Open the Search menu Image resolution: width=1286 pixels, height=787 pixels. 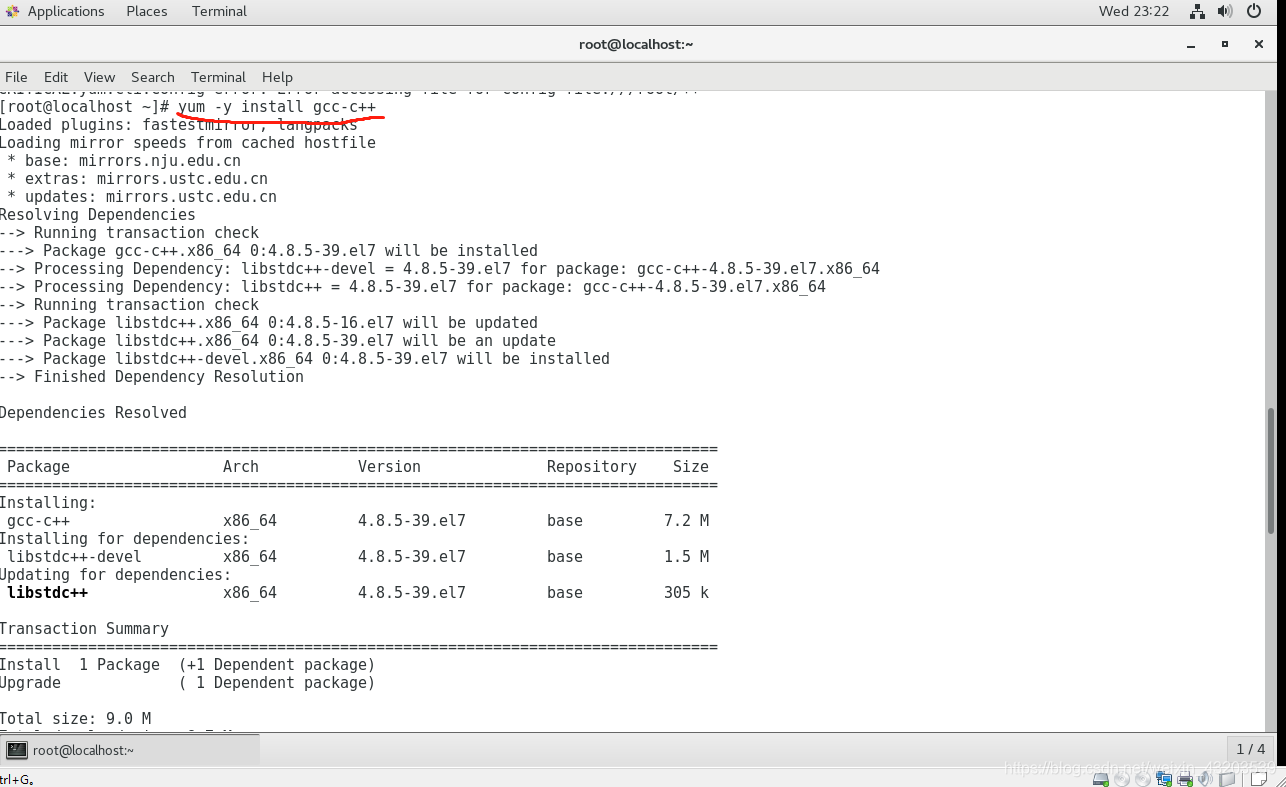[x=152, y=77]
